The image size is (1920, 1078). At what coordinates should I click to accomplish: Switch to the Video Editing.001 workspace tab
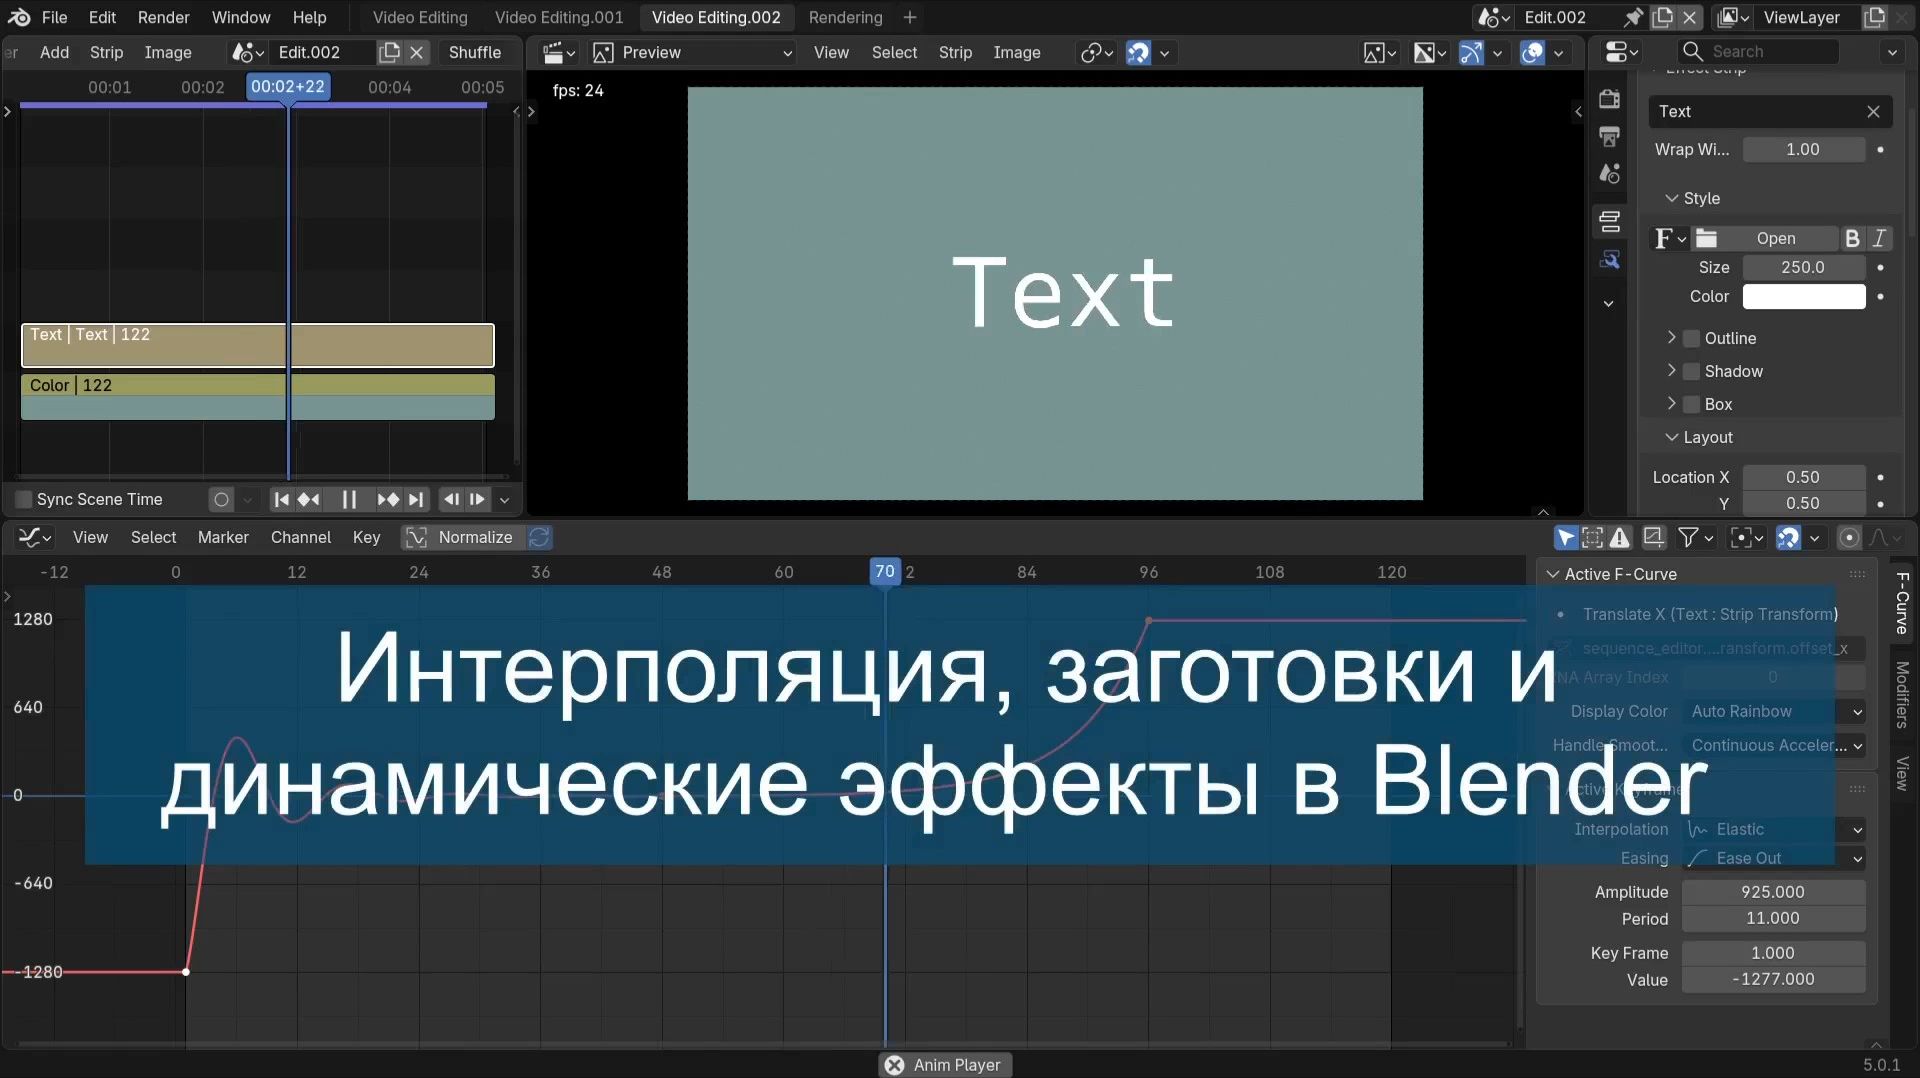(557, 17)
